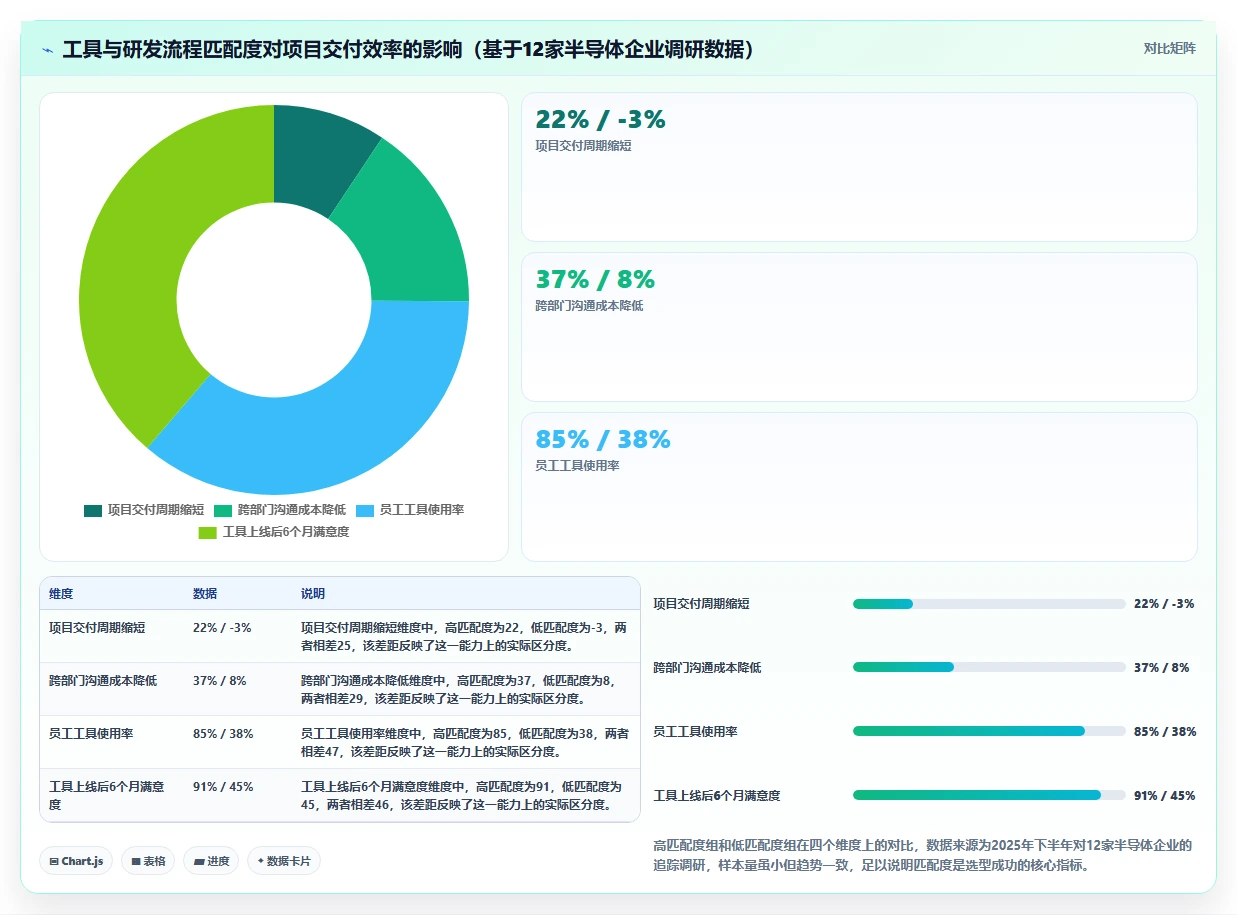Click the description mentioning 两者相差47

[465, 742]
